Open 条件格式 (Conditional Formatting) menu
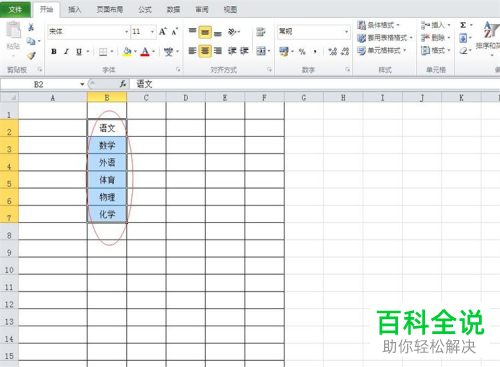 pyautogui.click(x=378, y=25)
